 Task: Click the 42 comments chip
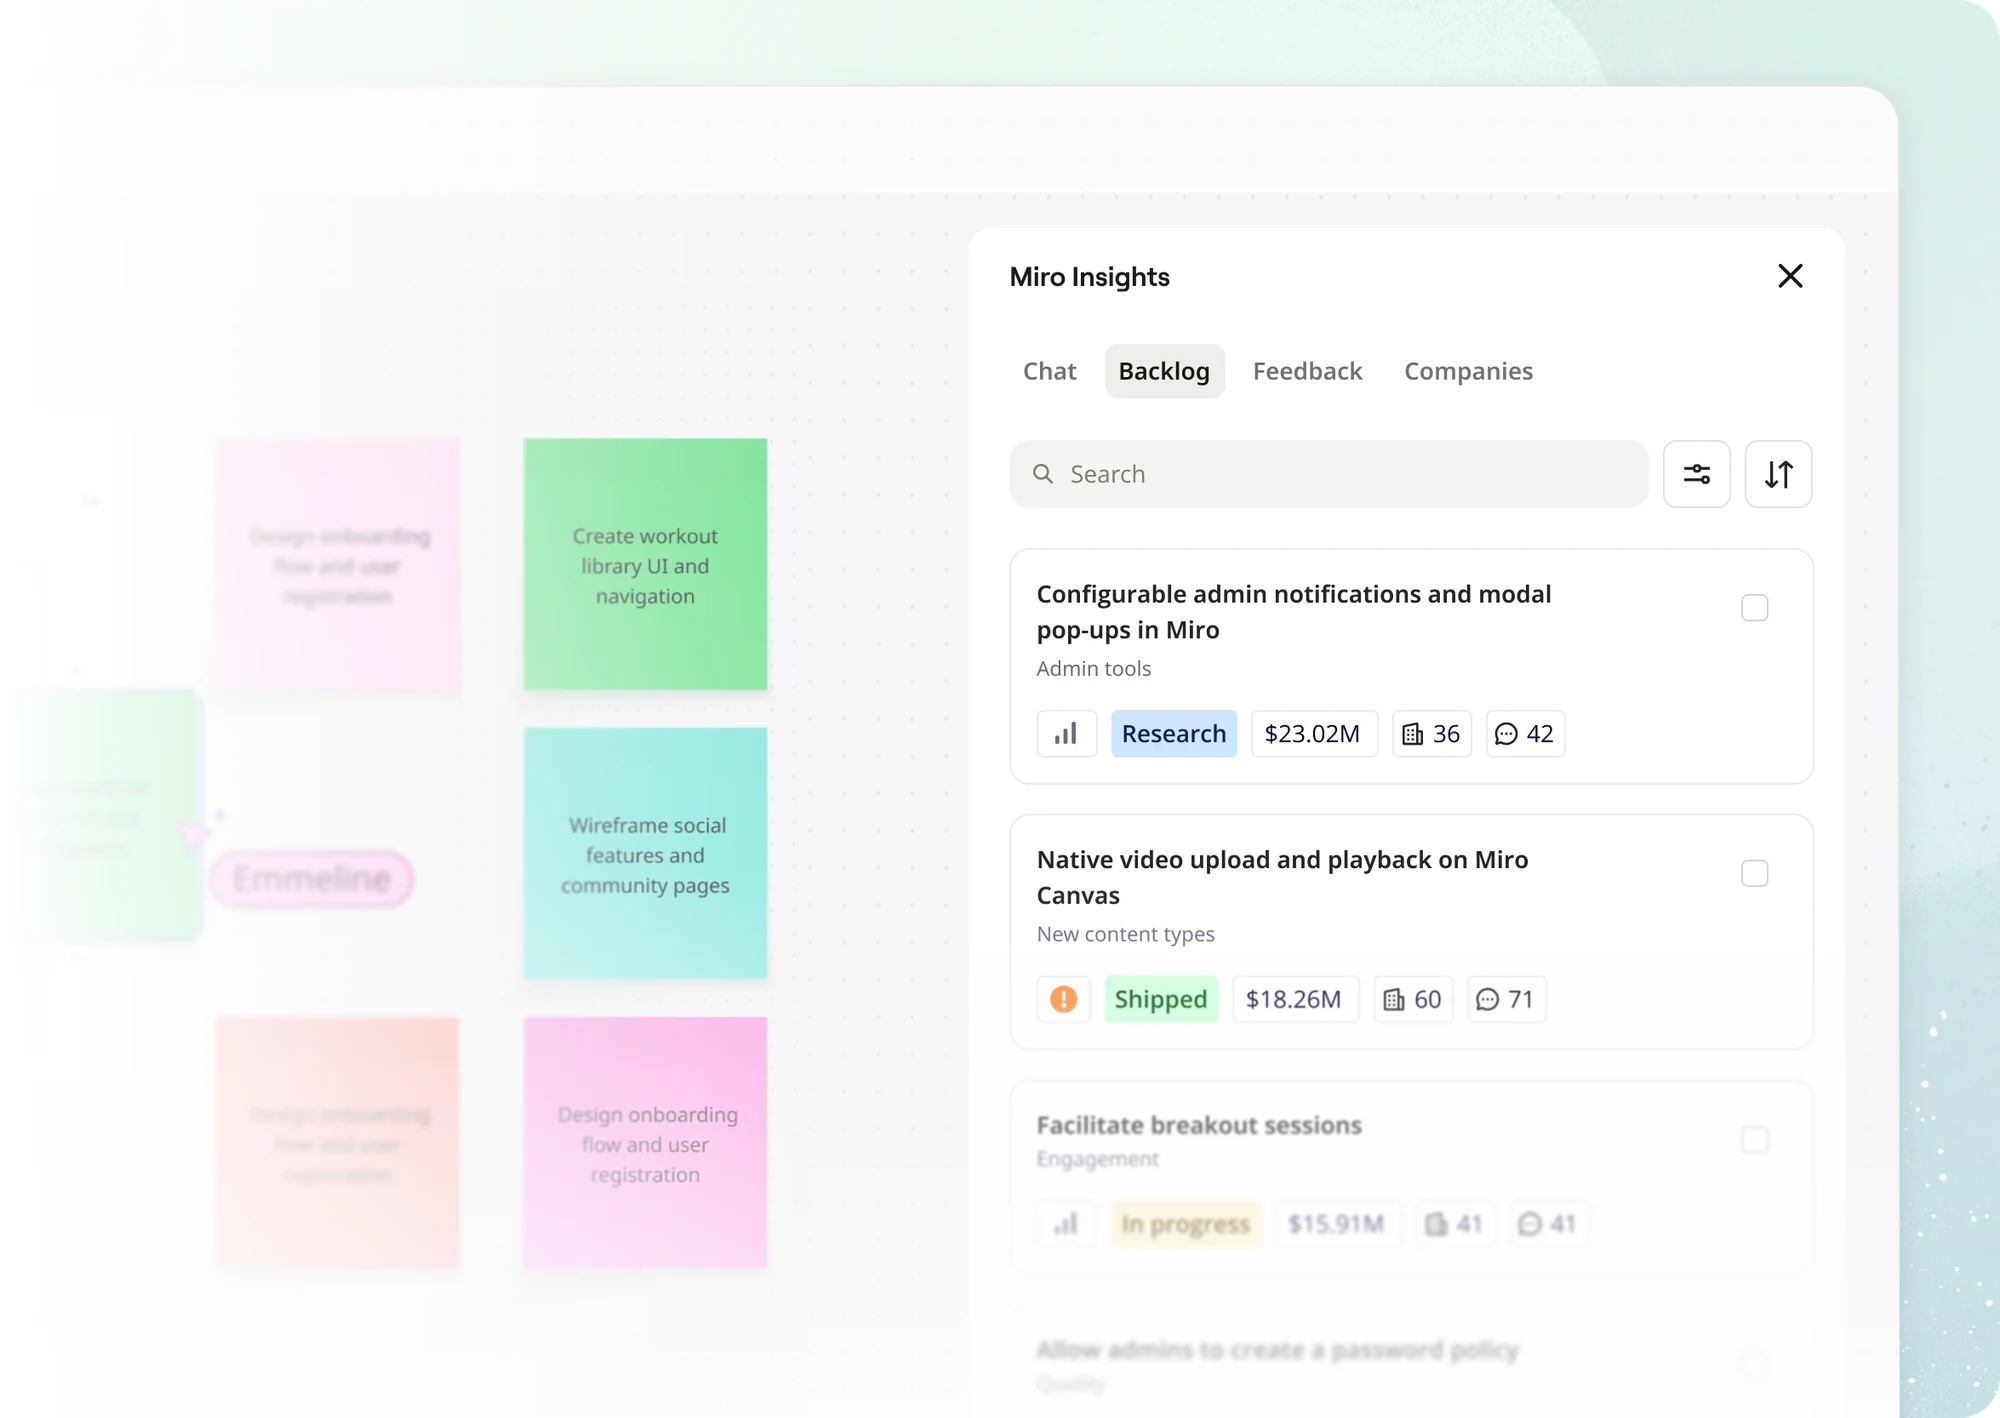tap(1525, 734)
